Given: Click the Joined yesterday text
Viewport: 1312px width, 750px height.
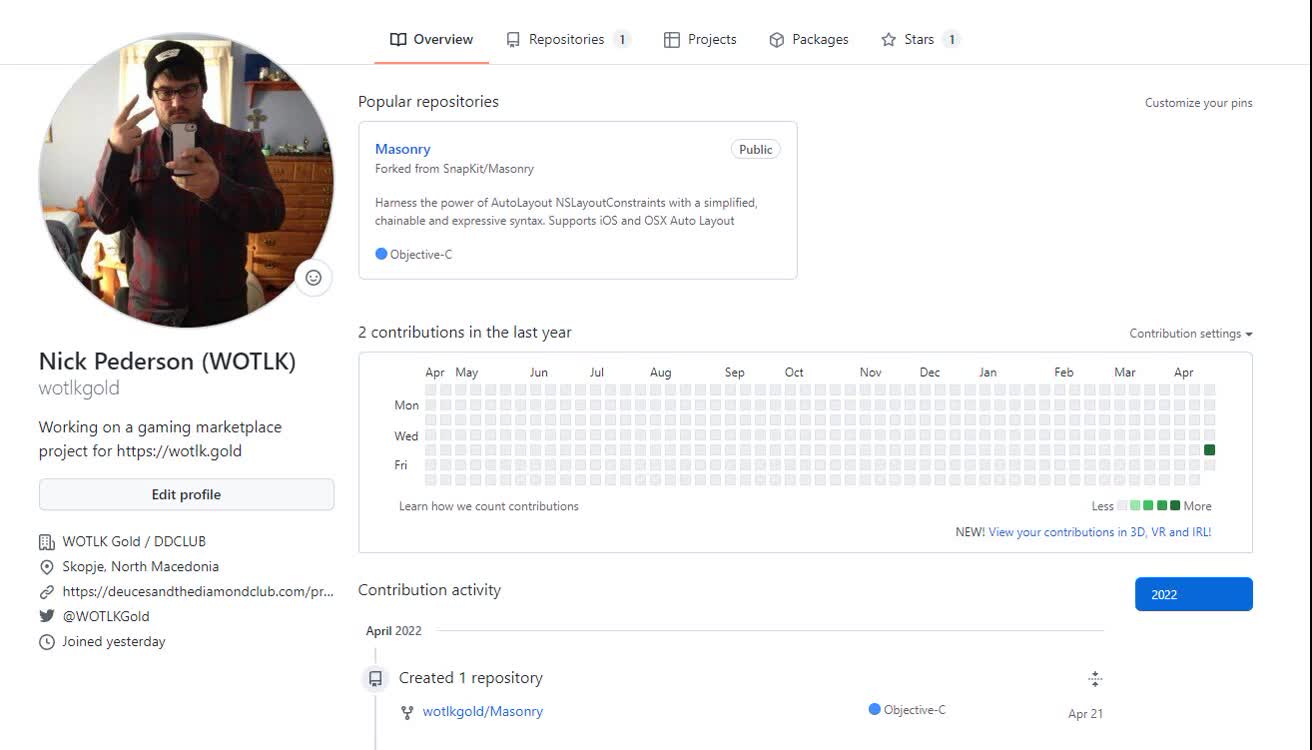Looking at the screenshot, I should click(114, 641).
